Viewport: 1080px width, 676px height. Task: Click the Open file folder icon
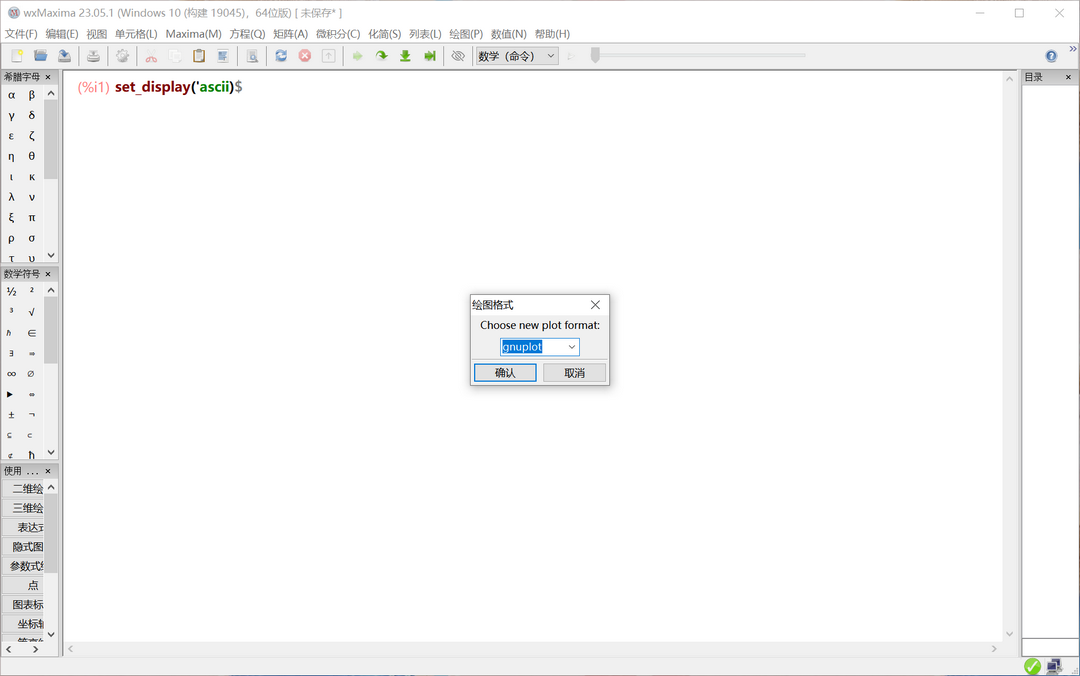pos(41,56)
